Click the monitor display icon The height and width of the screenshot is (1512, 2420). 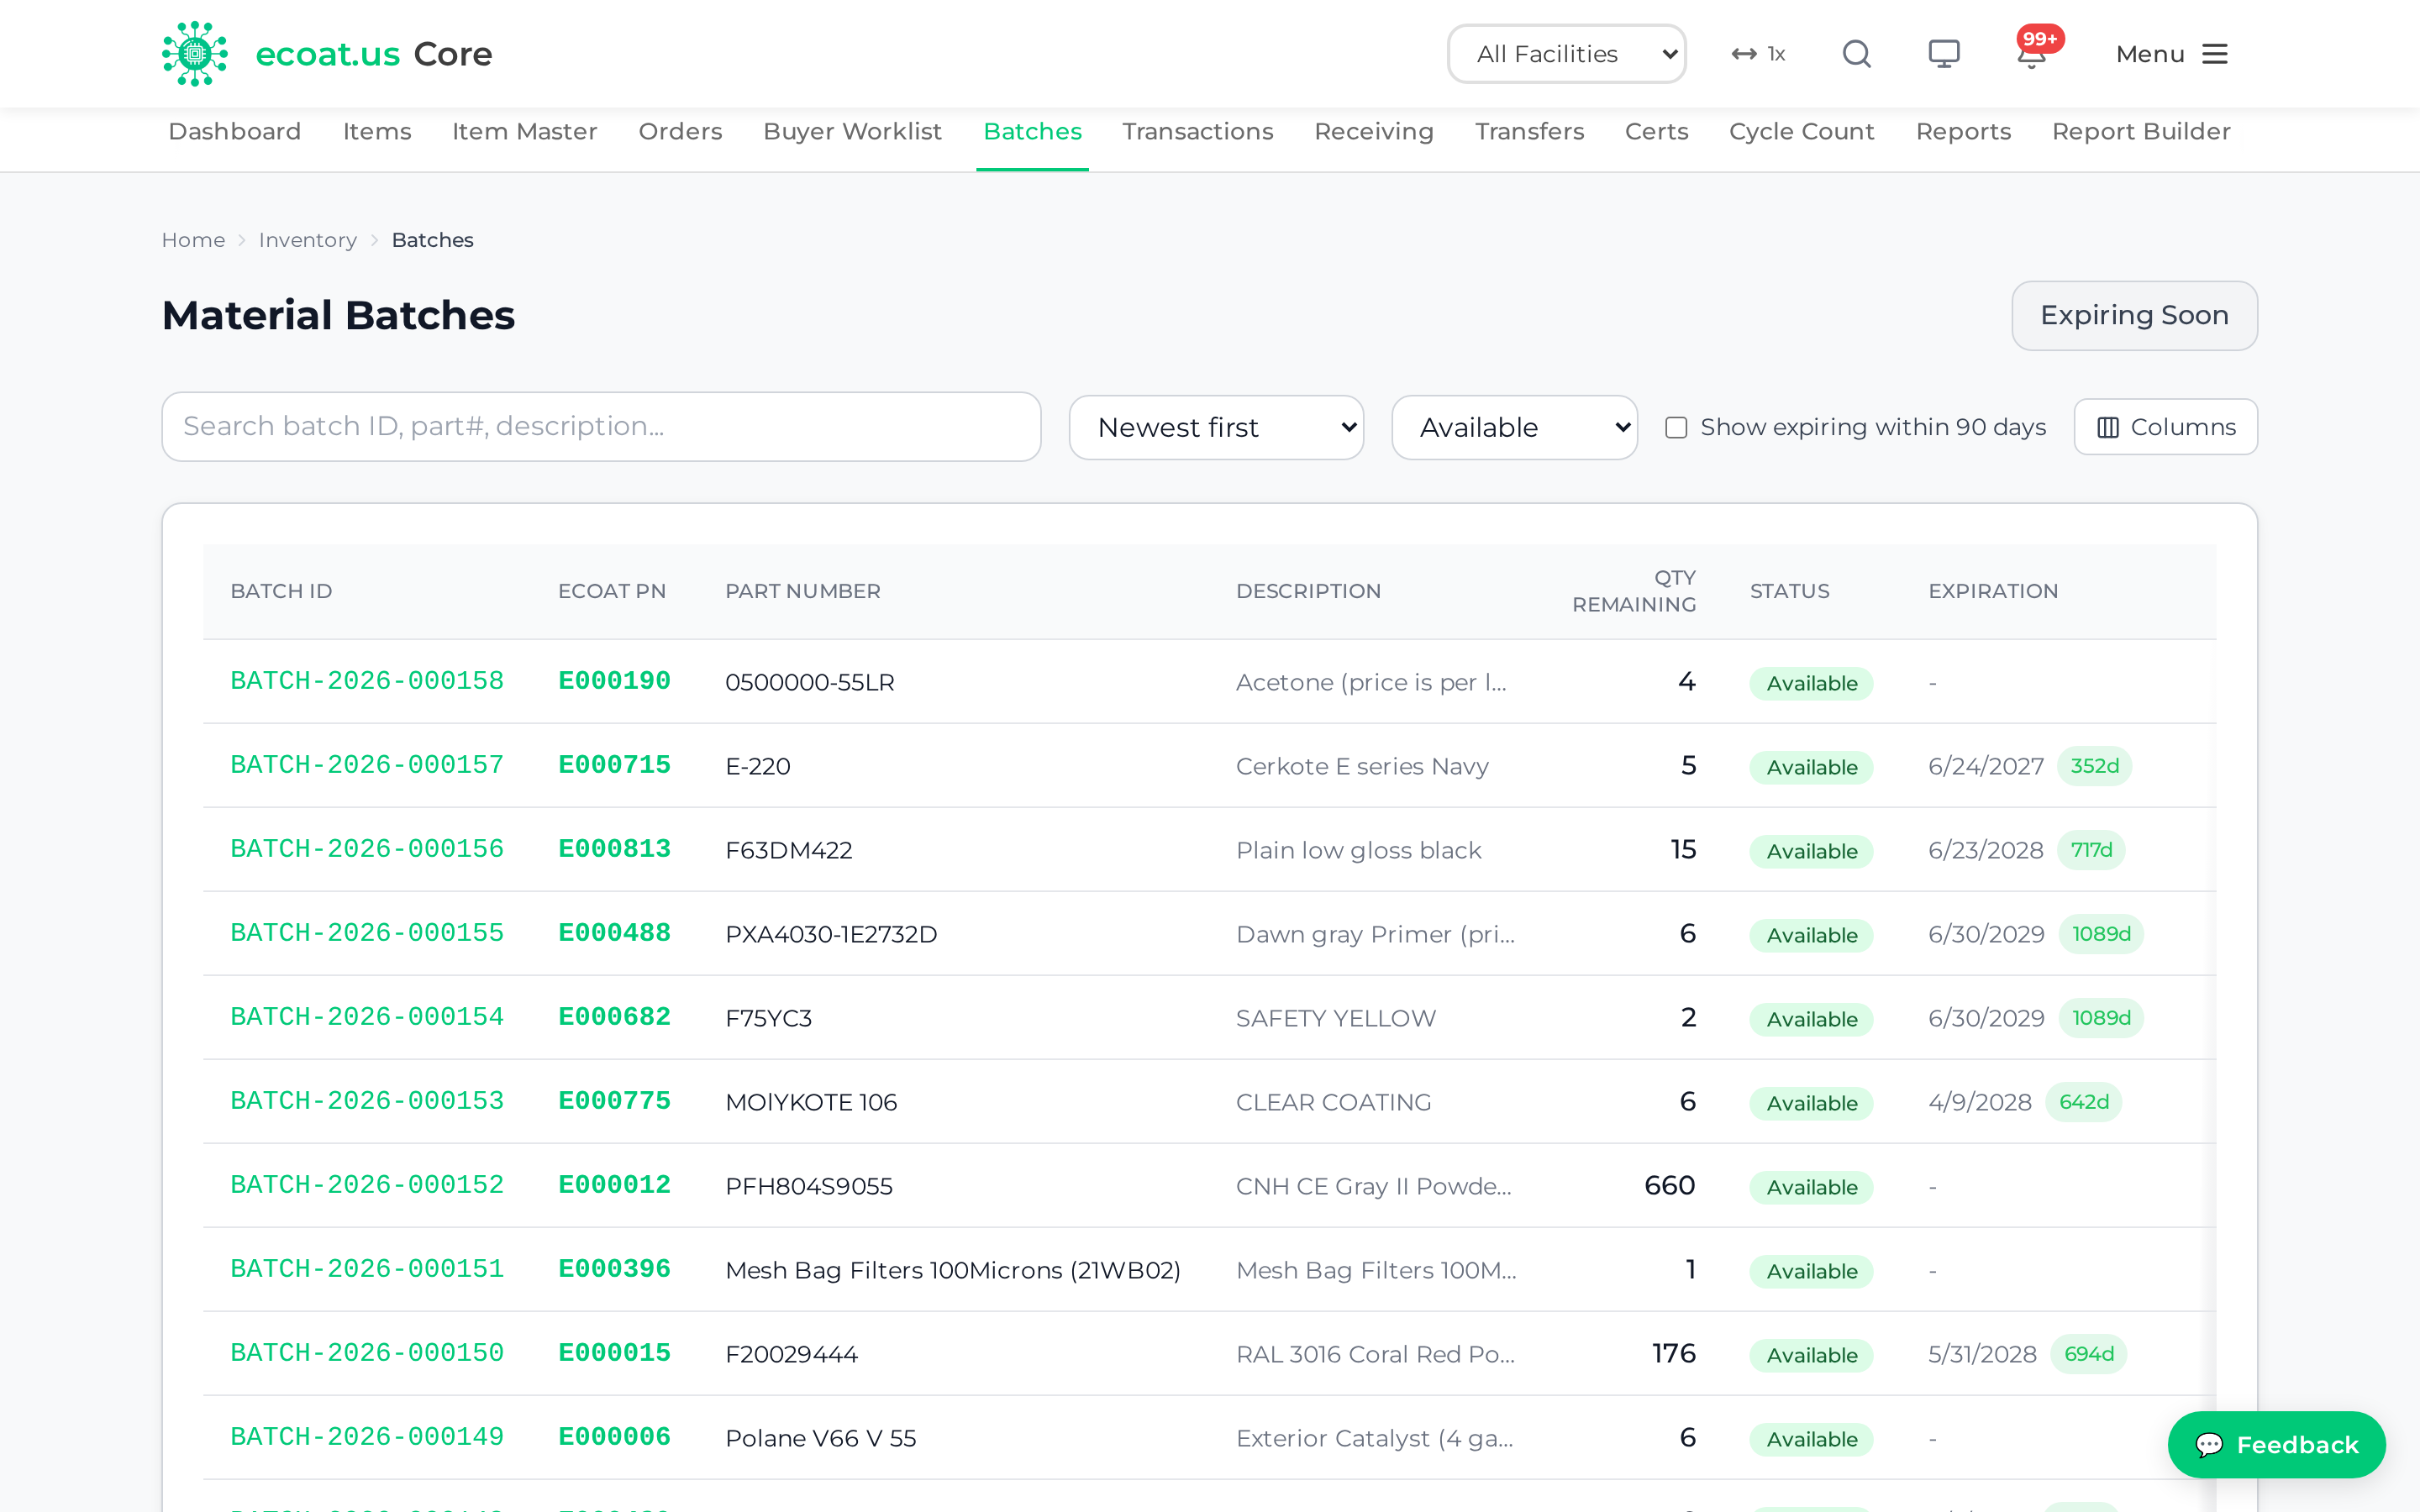1943,54
